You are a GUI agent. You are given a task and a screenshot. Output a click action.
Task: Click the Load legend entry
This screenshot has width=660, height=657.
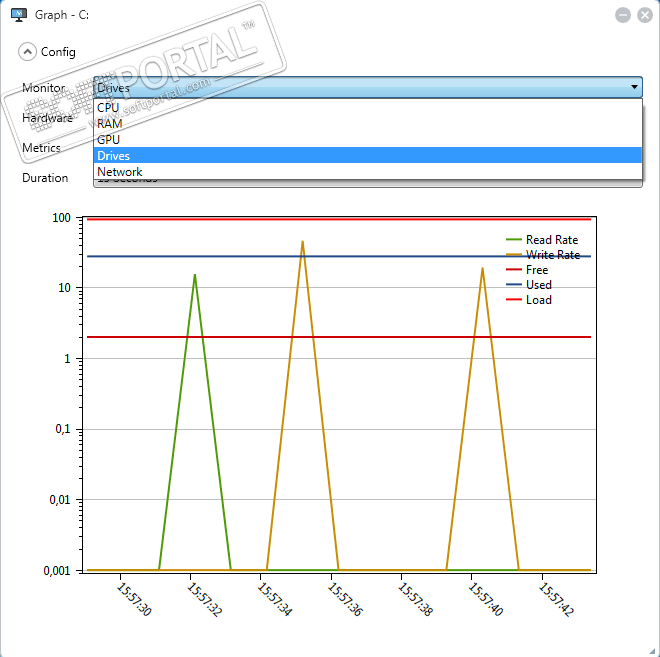pos(529,300)
